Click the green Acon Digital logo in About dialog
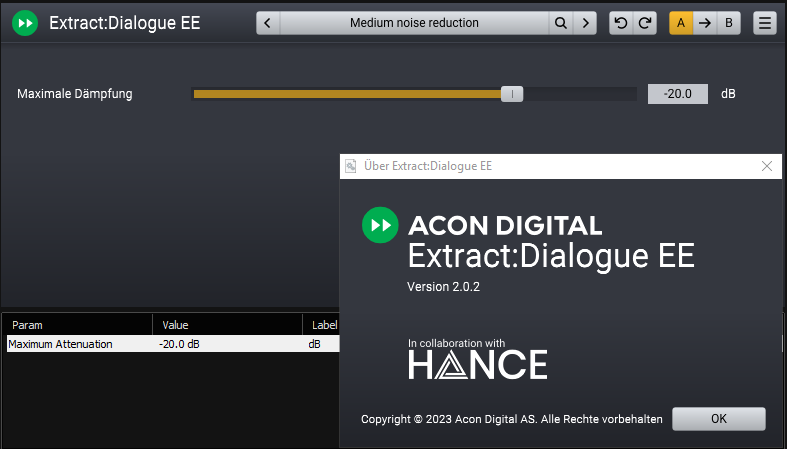Image resolution: width=787 pixels, height=449 pixels. (x=380, y=225)
